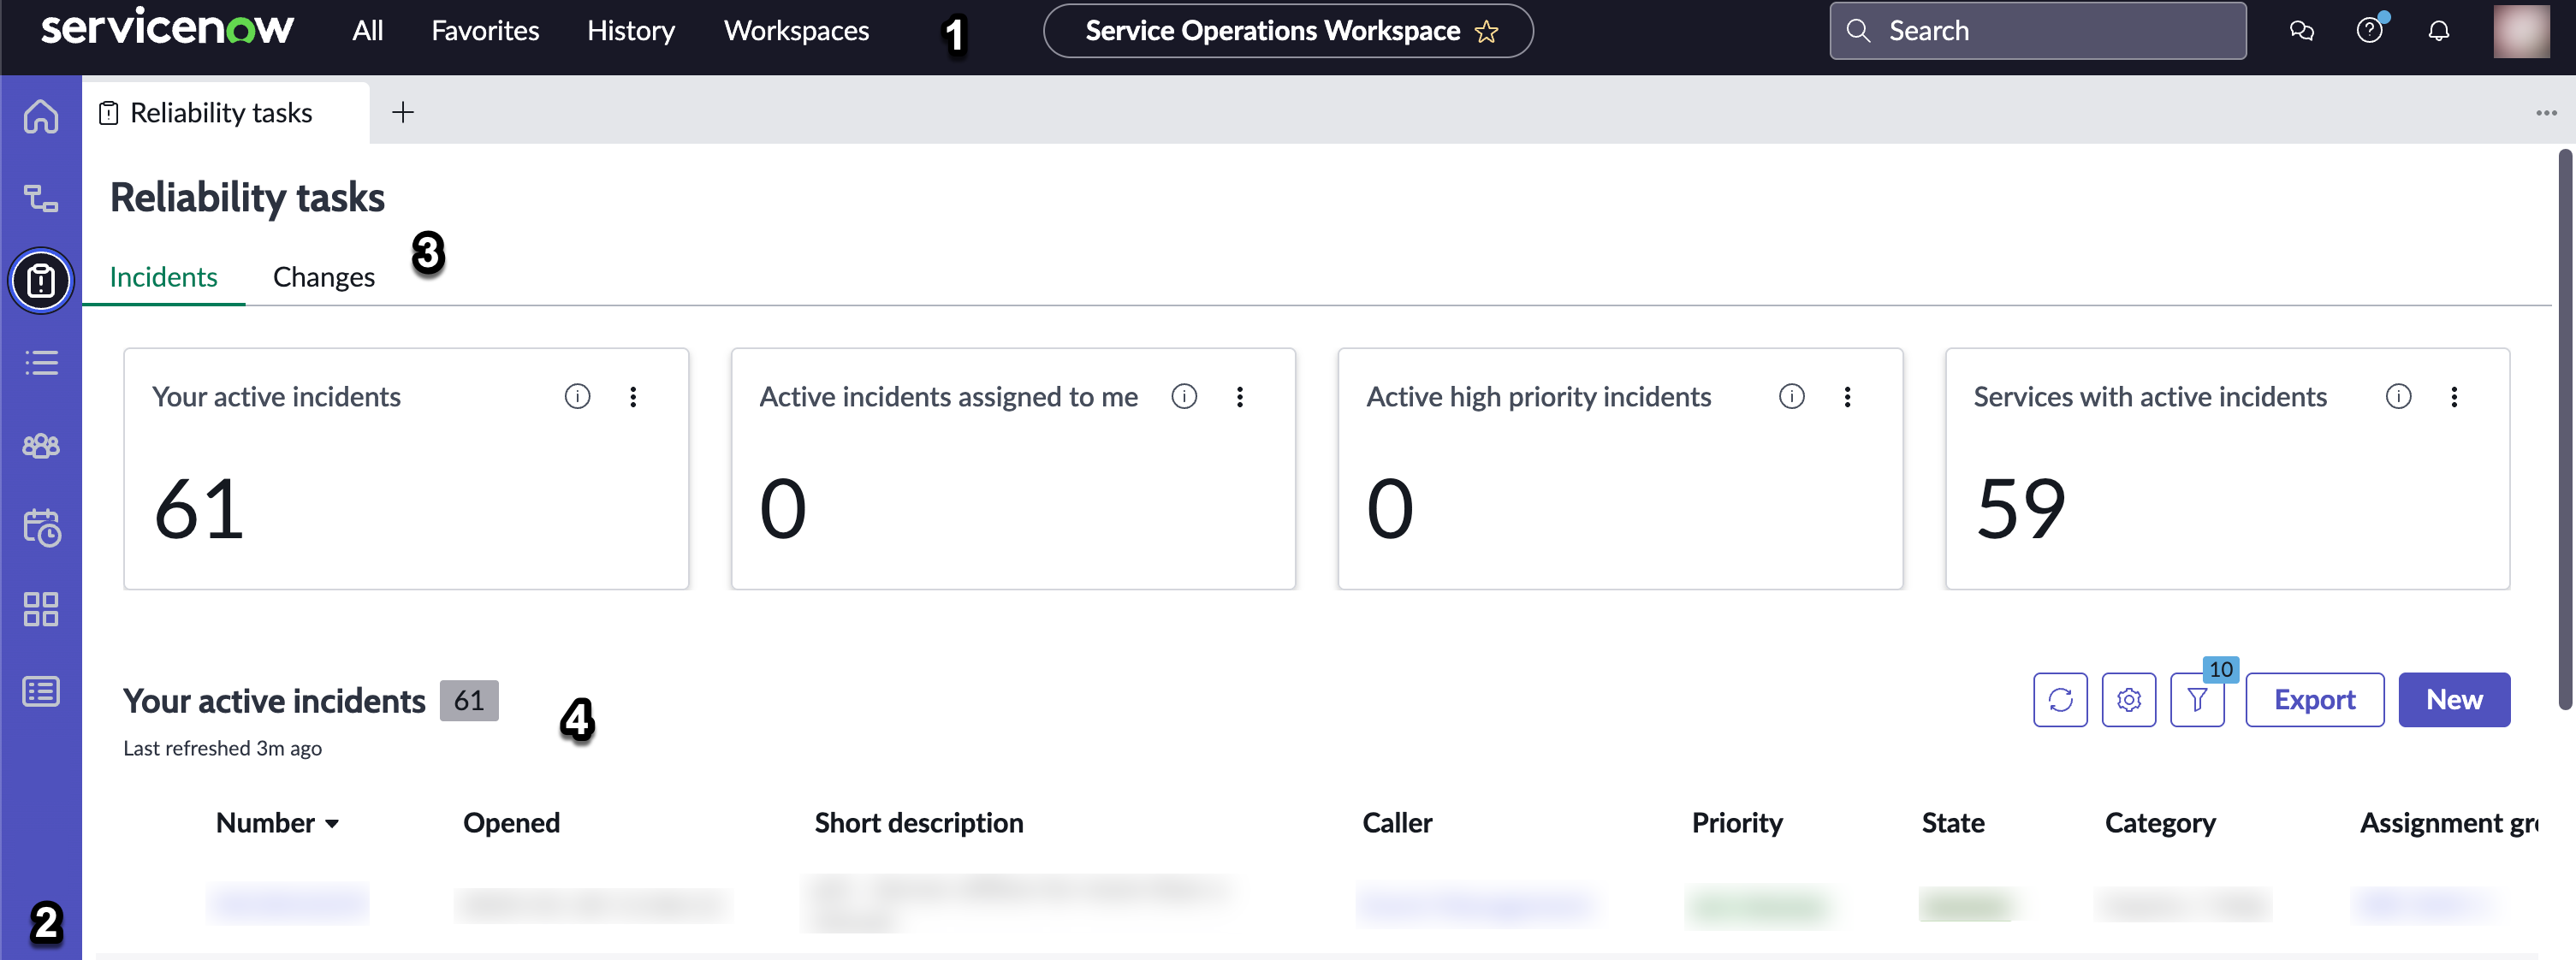Click the 61 value in Your active incidents card
The height and width of the screenshot is (960, 2576).
[199, 509]
